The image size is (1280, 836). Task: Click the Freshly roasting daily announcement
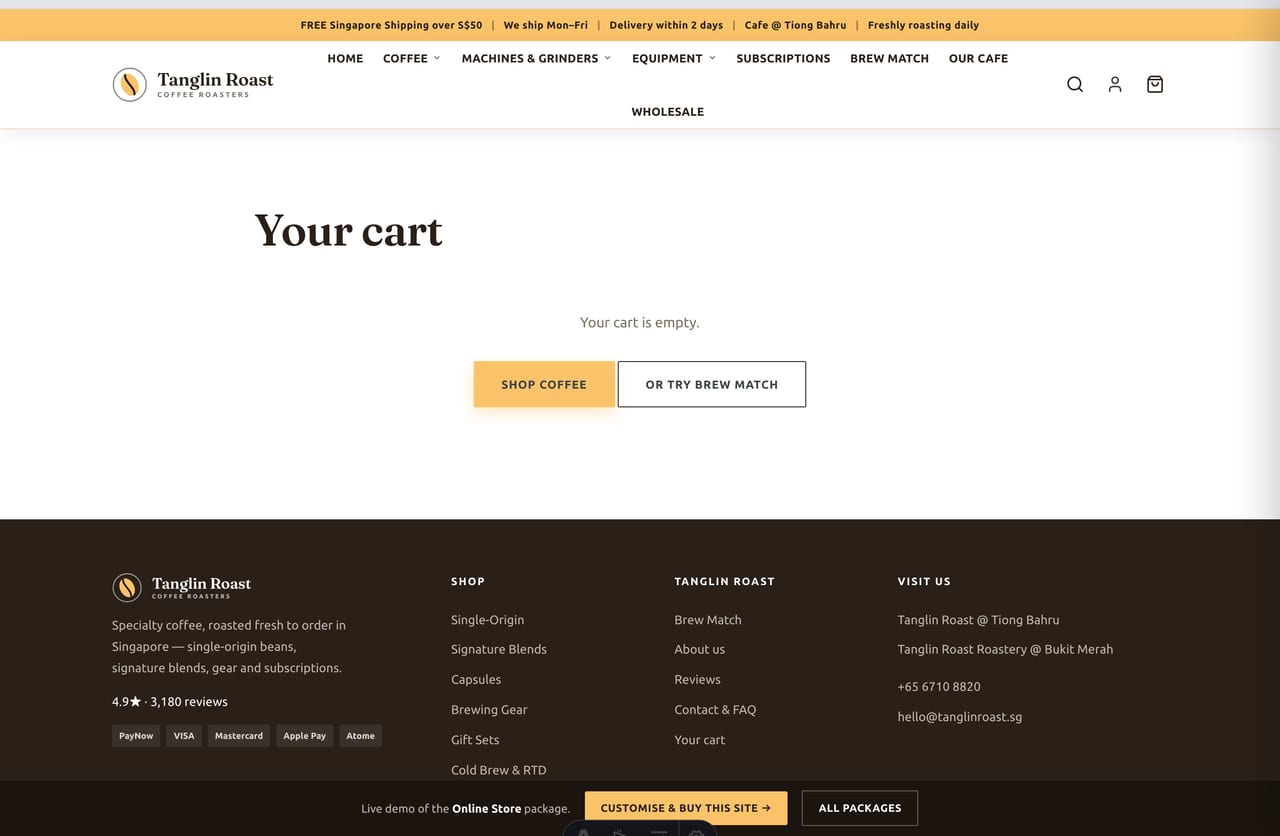point(923,25)
